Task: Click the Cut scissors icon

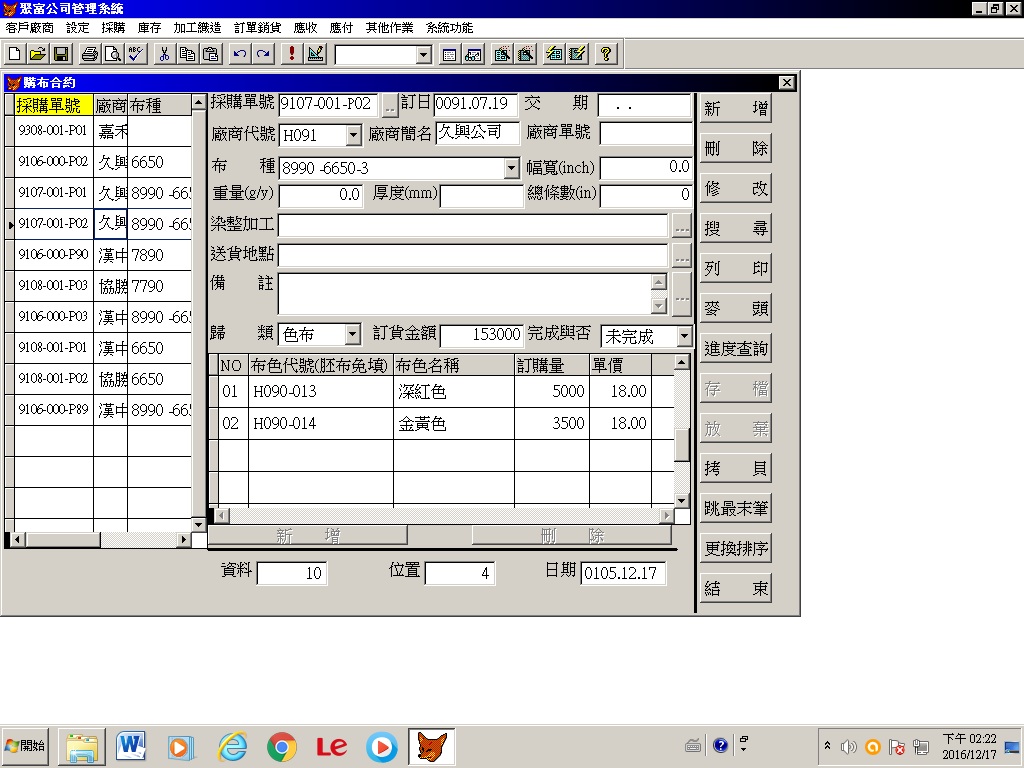Action: tap(165, 54)
